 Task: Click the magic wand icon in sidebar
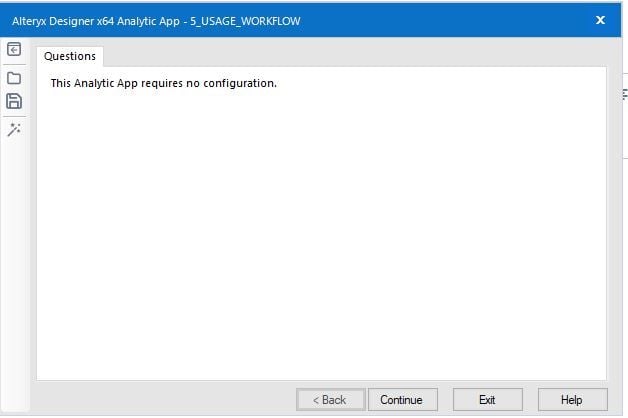coord(14,130)
